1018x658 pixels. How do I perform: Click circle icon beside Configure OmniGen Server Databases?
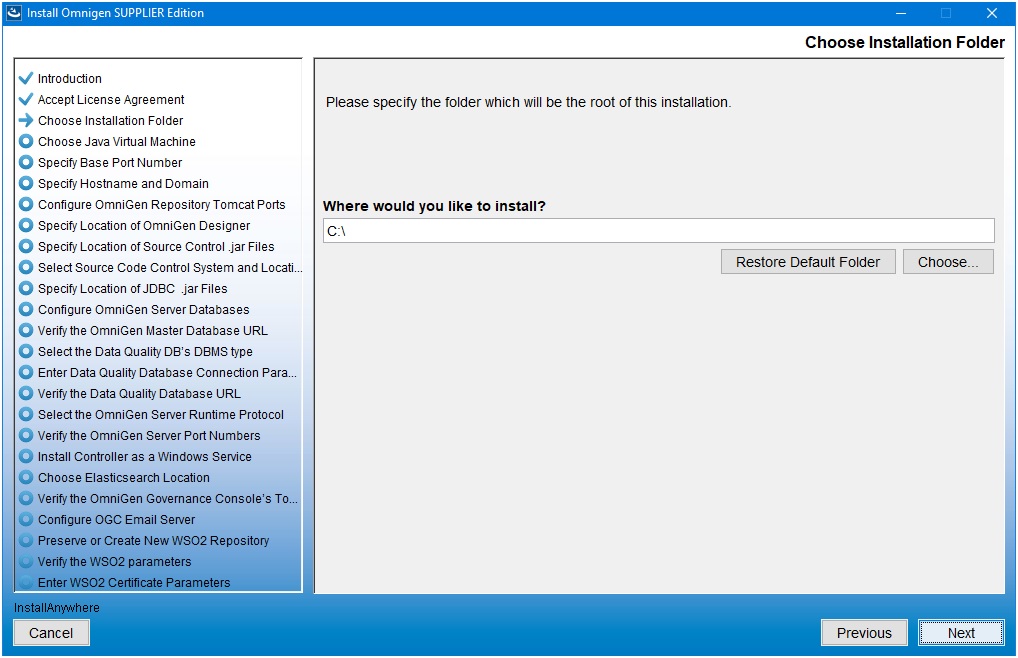(x=26, y=309)
